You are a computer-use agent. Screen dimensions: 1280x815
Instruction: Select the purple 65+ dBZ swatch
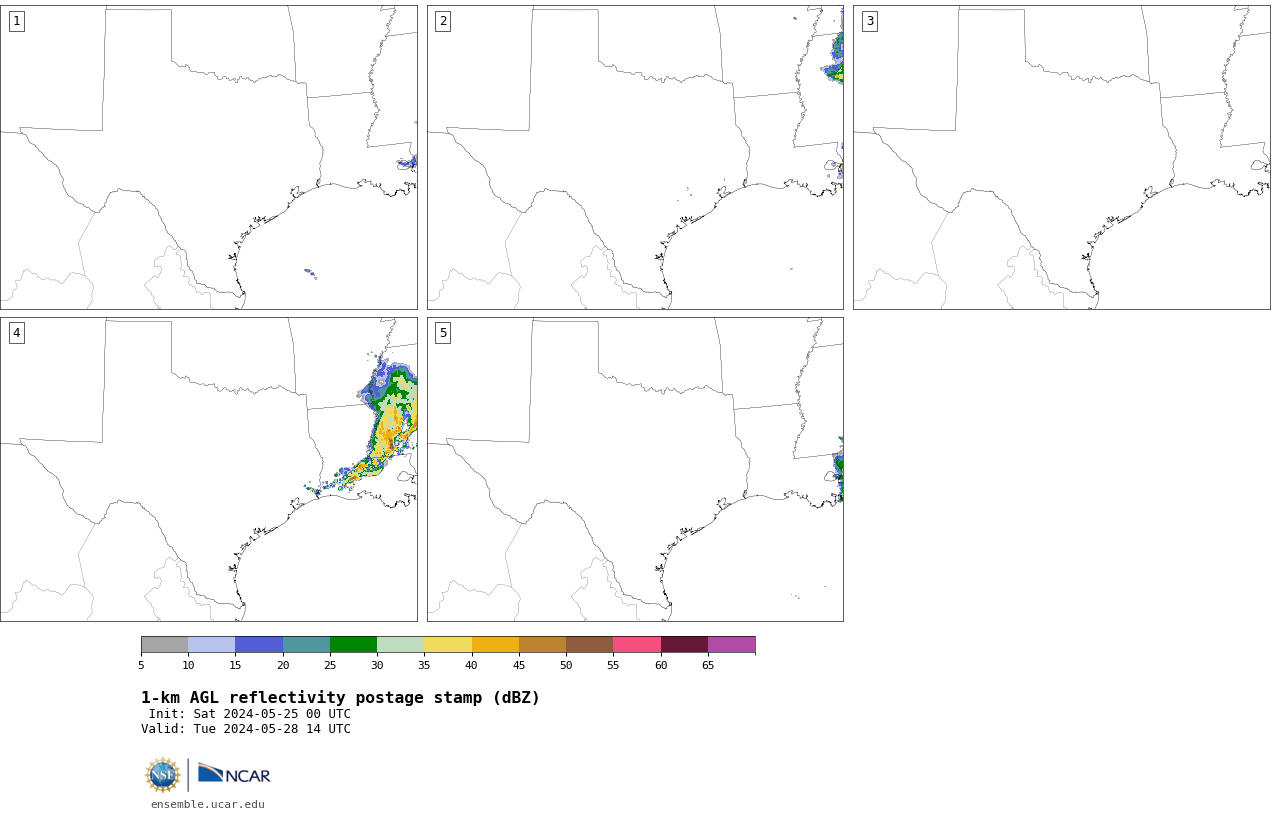(x=732, y=644)
